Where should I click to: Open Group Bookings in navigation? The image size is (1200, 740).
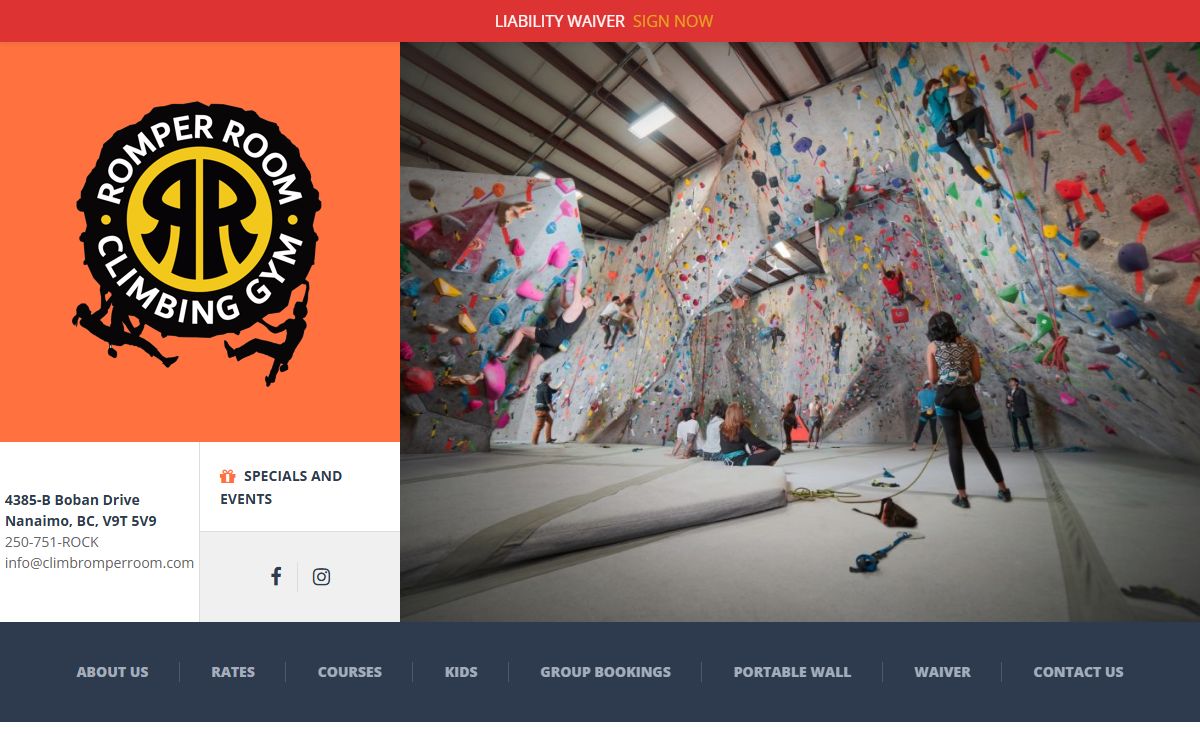(x=606, y=672)
